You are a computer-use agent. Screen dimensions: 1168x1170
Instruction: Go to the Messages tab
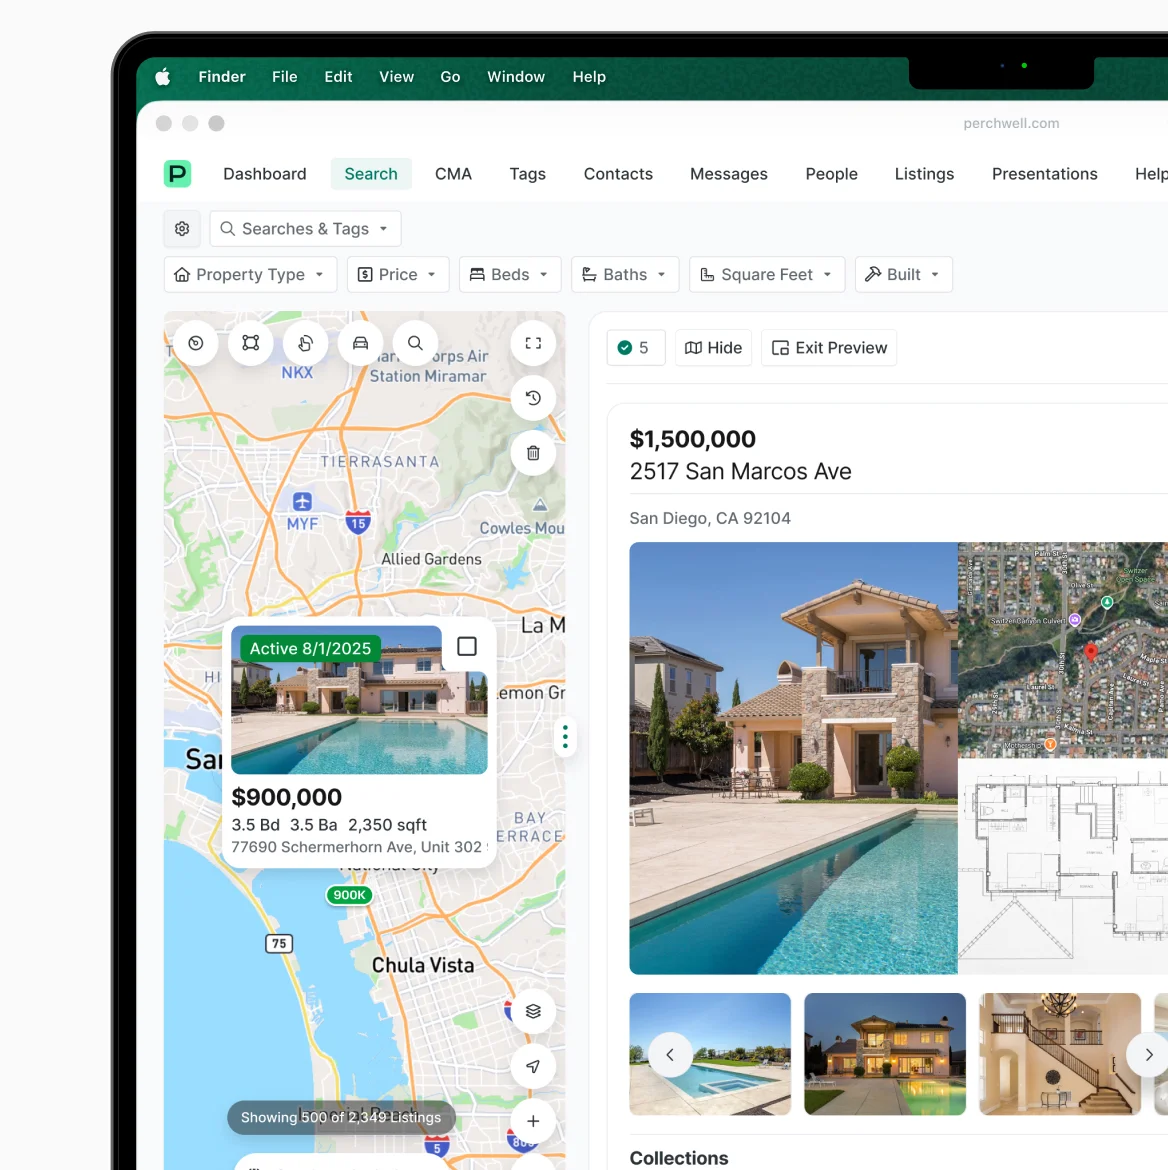(x=728, y=174)
